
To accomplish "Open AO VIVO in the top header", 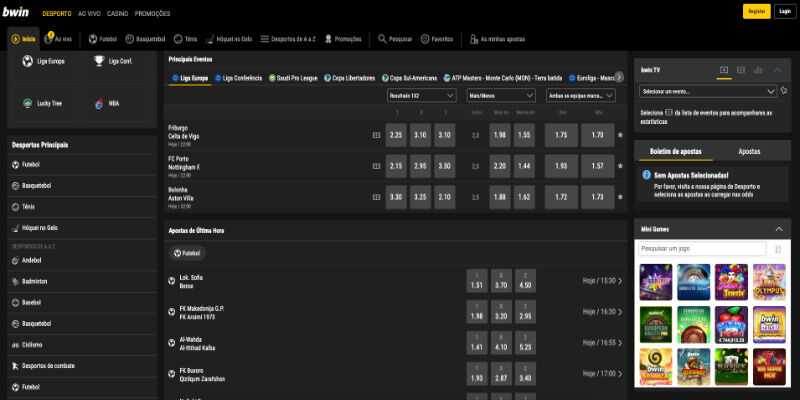I will pyautogui.click(x=89, y=14).
